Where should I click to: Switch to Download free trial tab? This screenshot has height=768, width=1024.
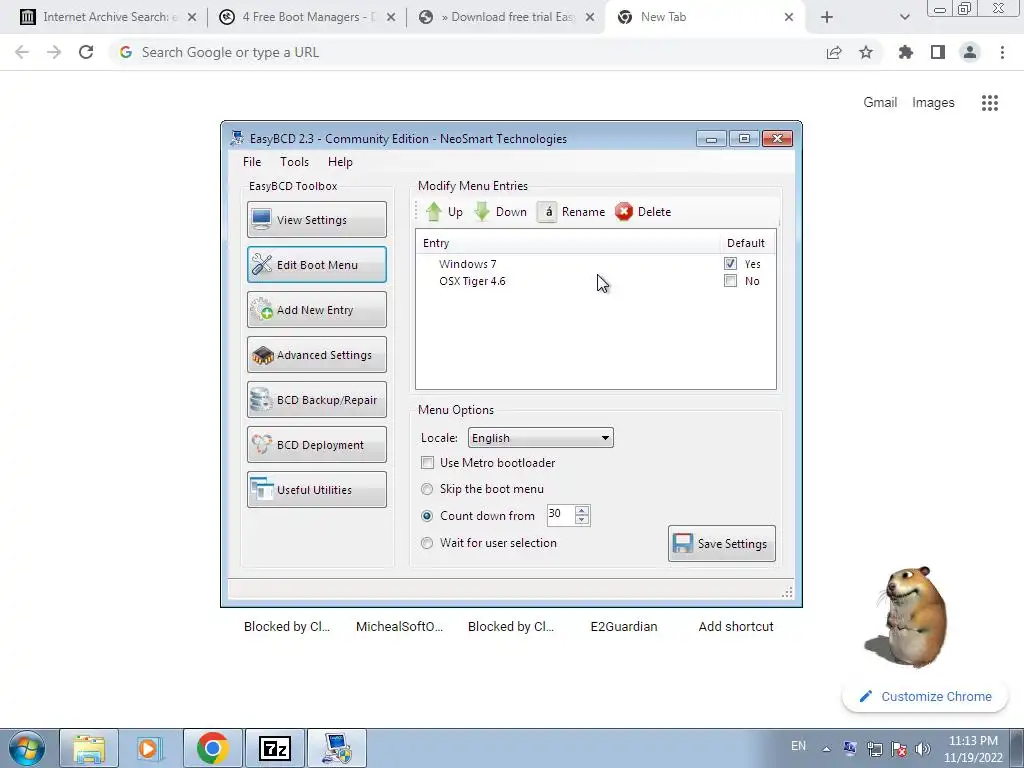point(505,17)
